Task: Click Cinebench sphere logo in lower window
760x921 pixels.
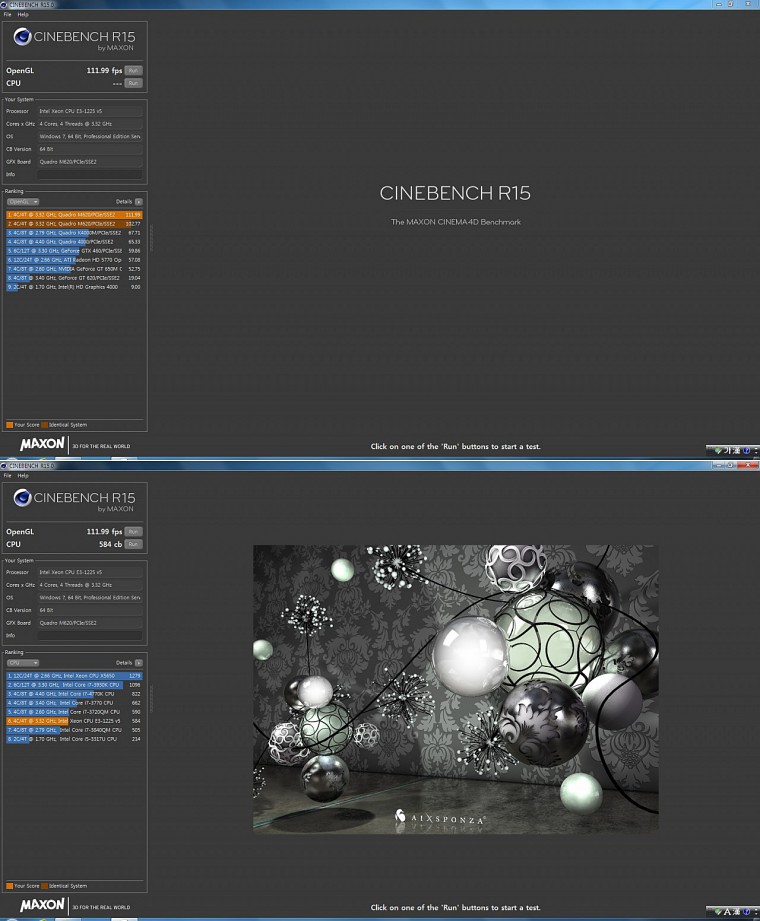Action: (x=22, y=498)
